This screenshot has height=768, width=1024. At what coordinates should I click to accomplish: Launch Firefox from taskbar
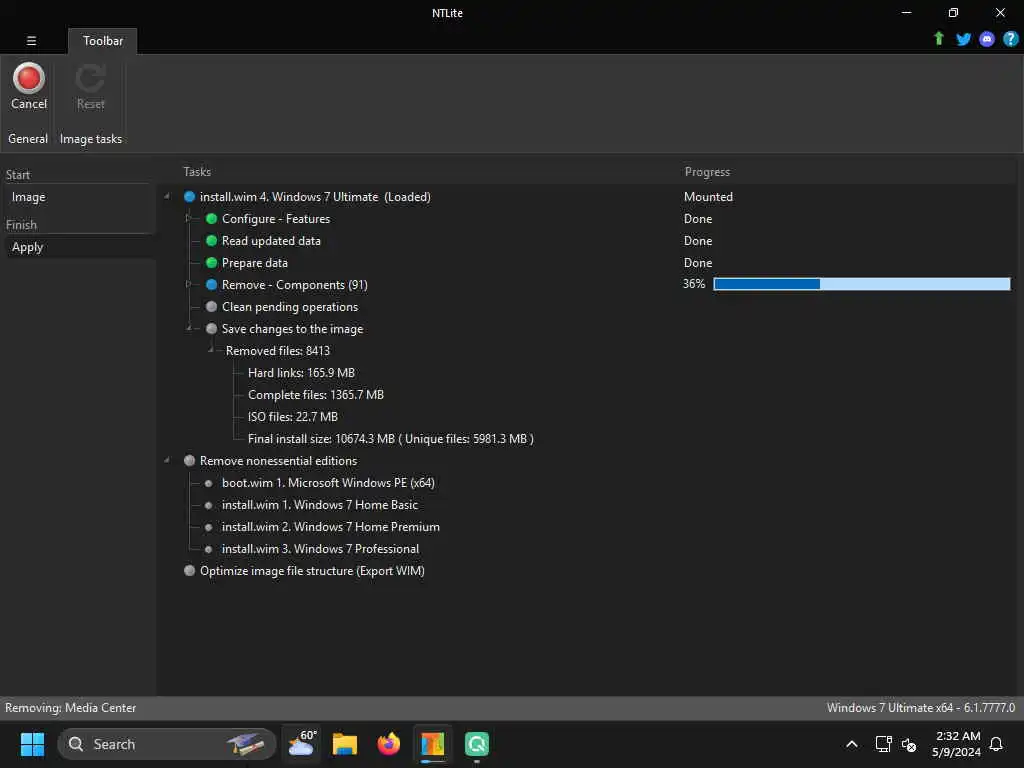coord(389,744)
